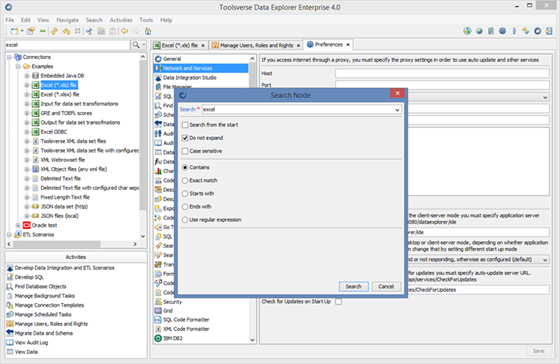This screenshot has height=364, width=560.
Task: Click the home toolbar icon
Action: (x=148, y=31)
